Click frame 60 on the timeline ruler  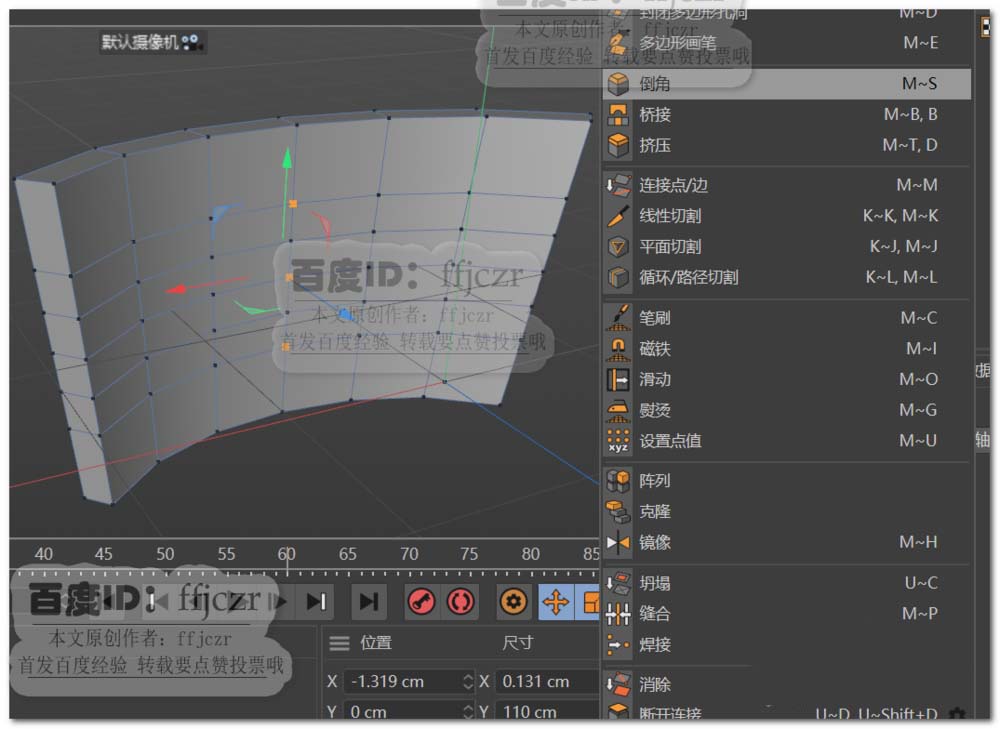[286, 554]
